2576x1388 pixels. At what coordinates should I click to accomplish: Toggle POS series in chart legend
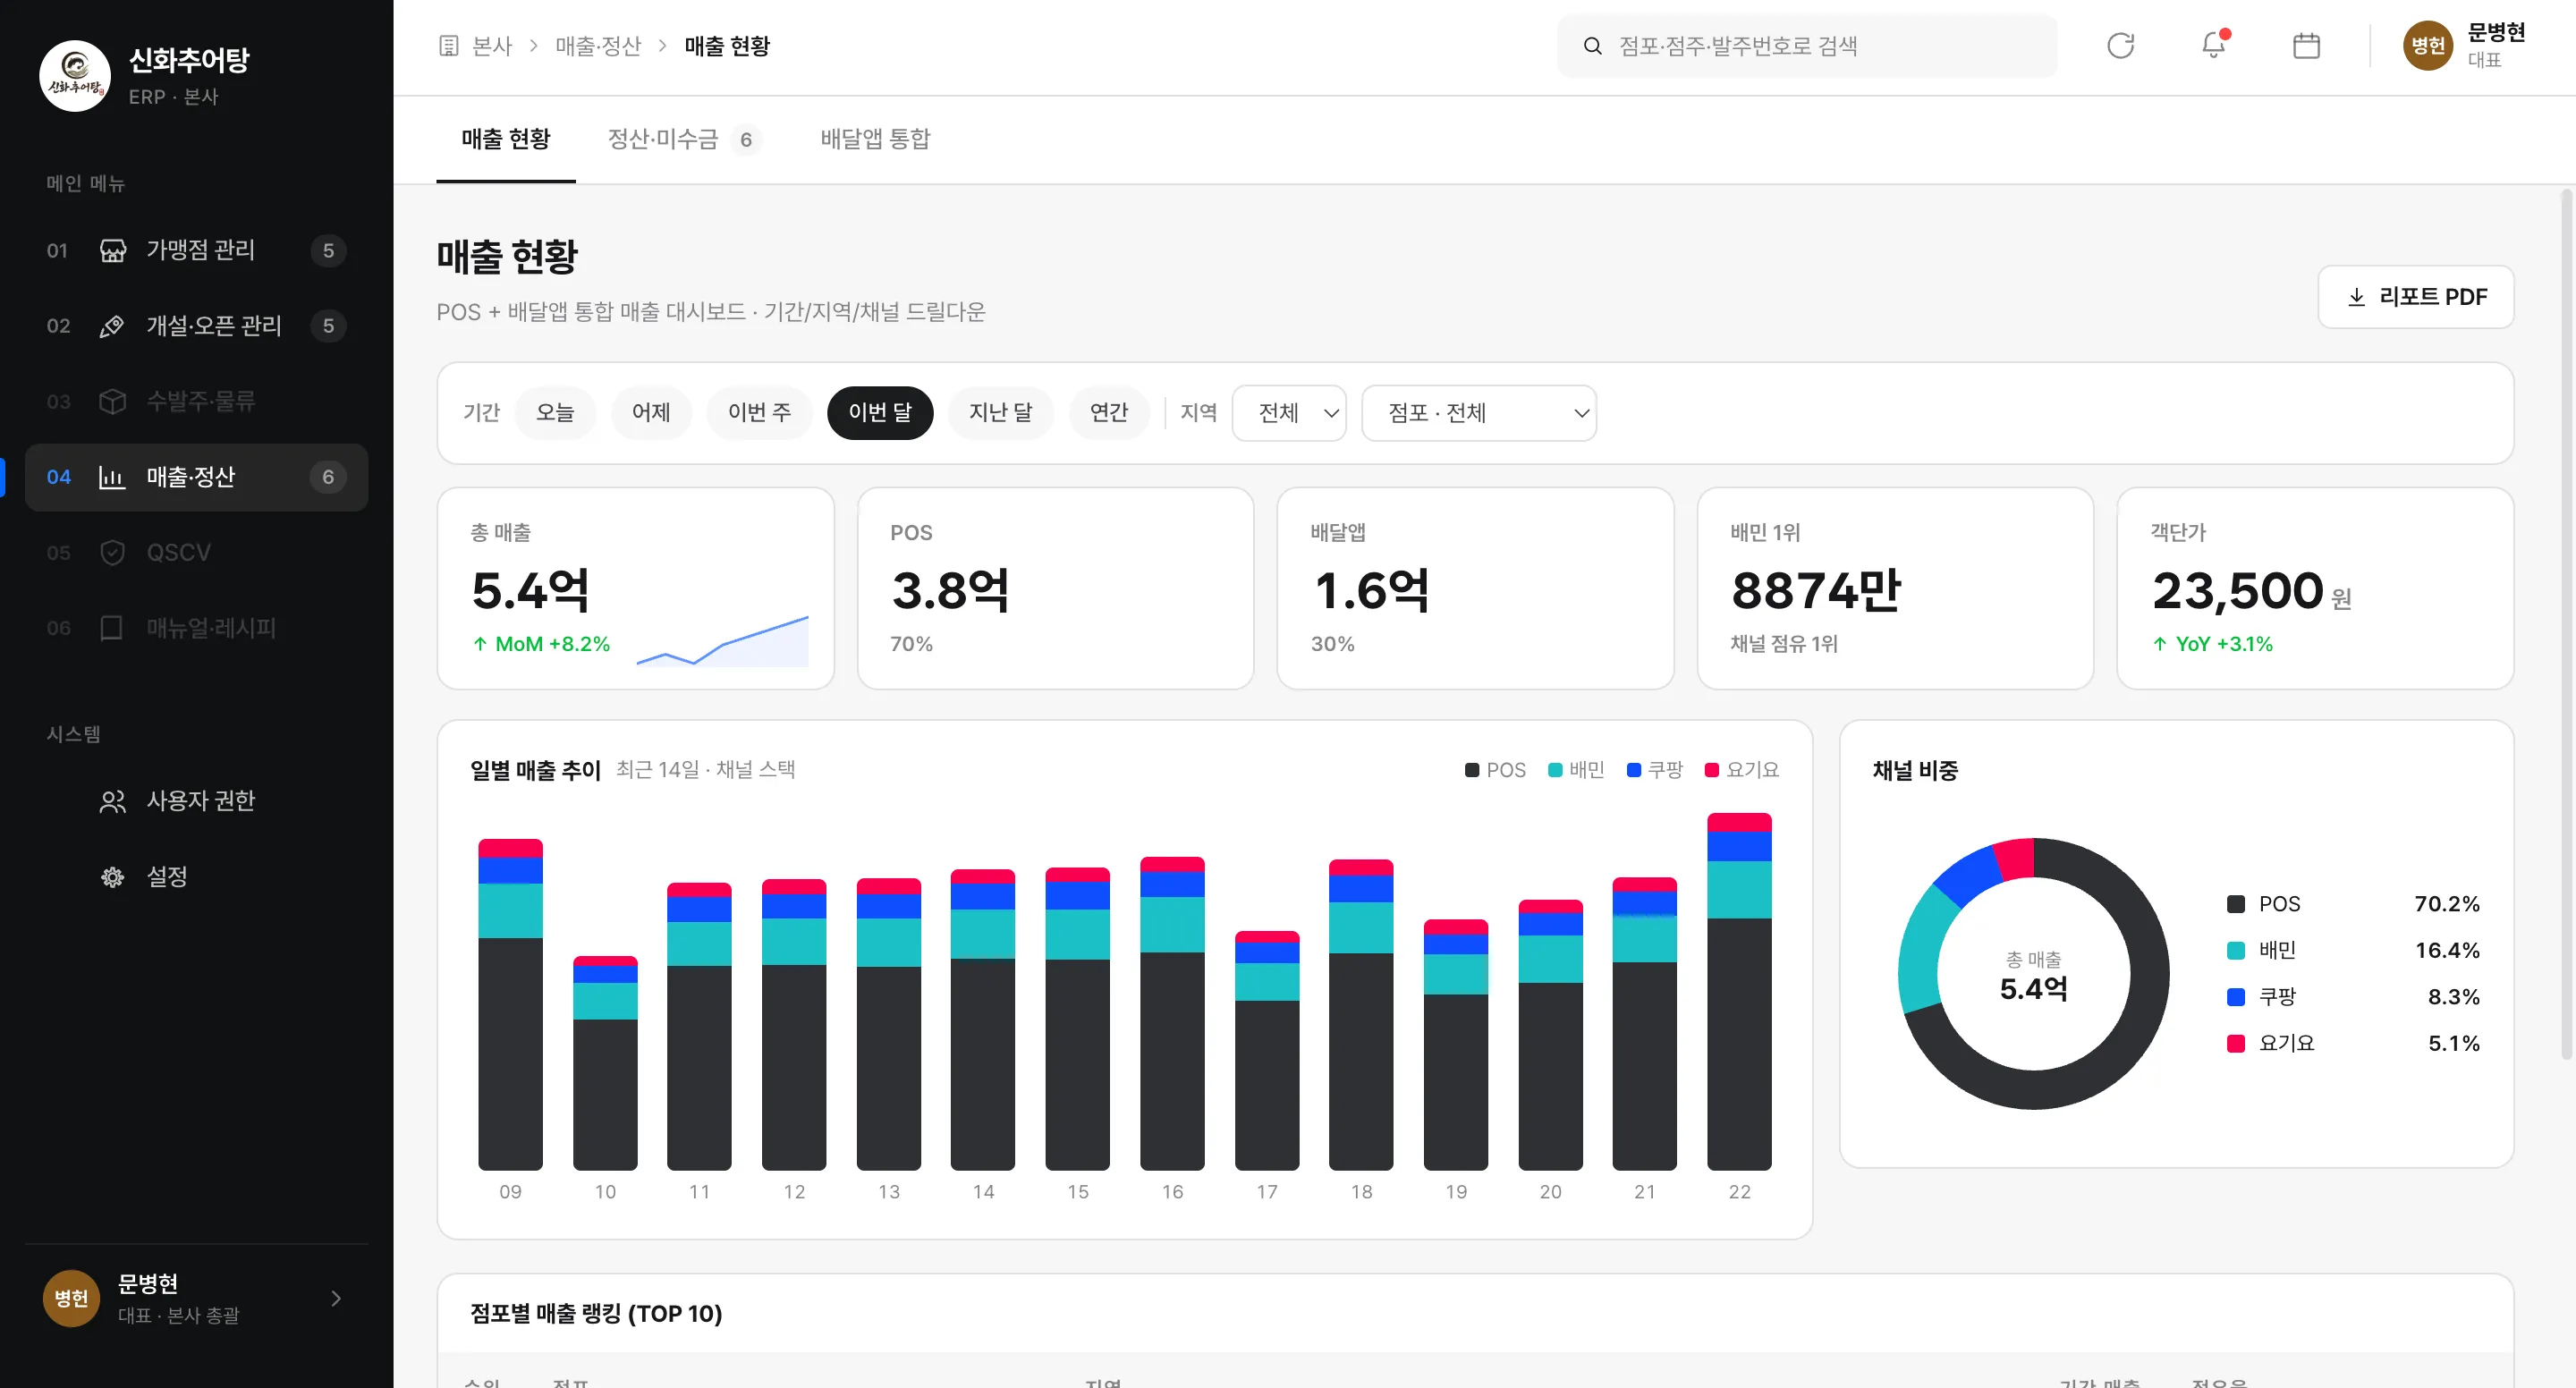coord(1495,770)
